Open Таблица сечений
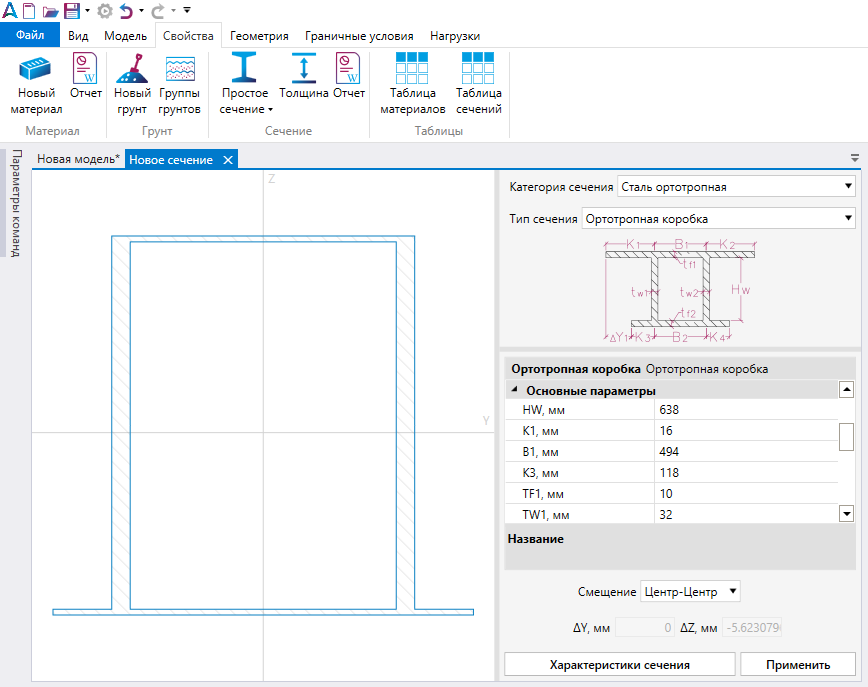The height and width of the screenshot is (687, 868). 478,84
